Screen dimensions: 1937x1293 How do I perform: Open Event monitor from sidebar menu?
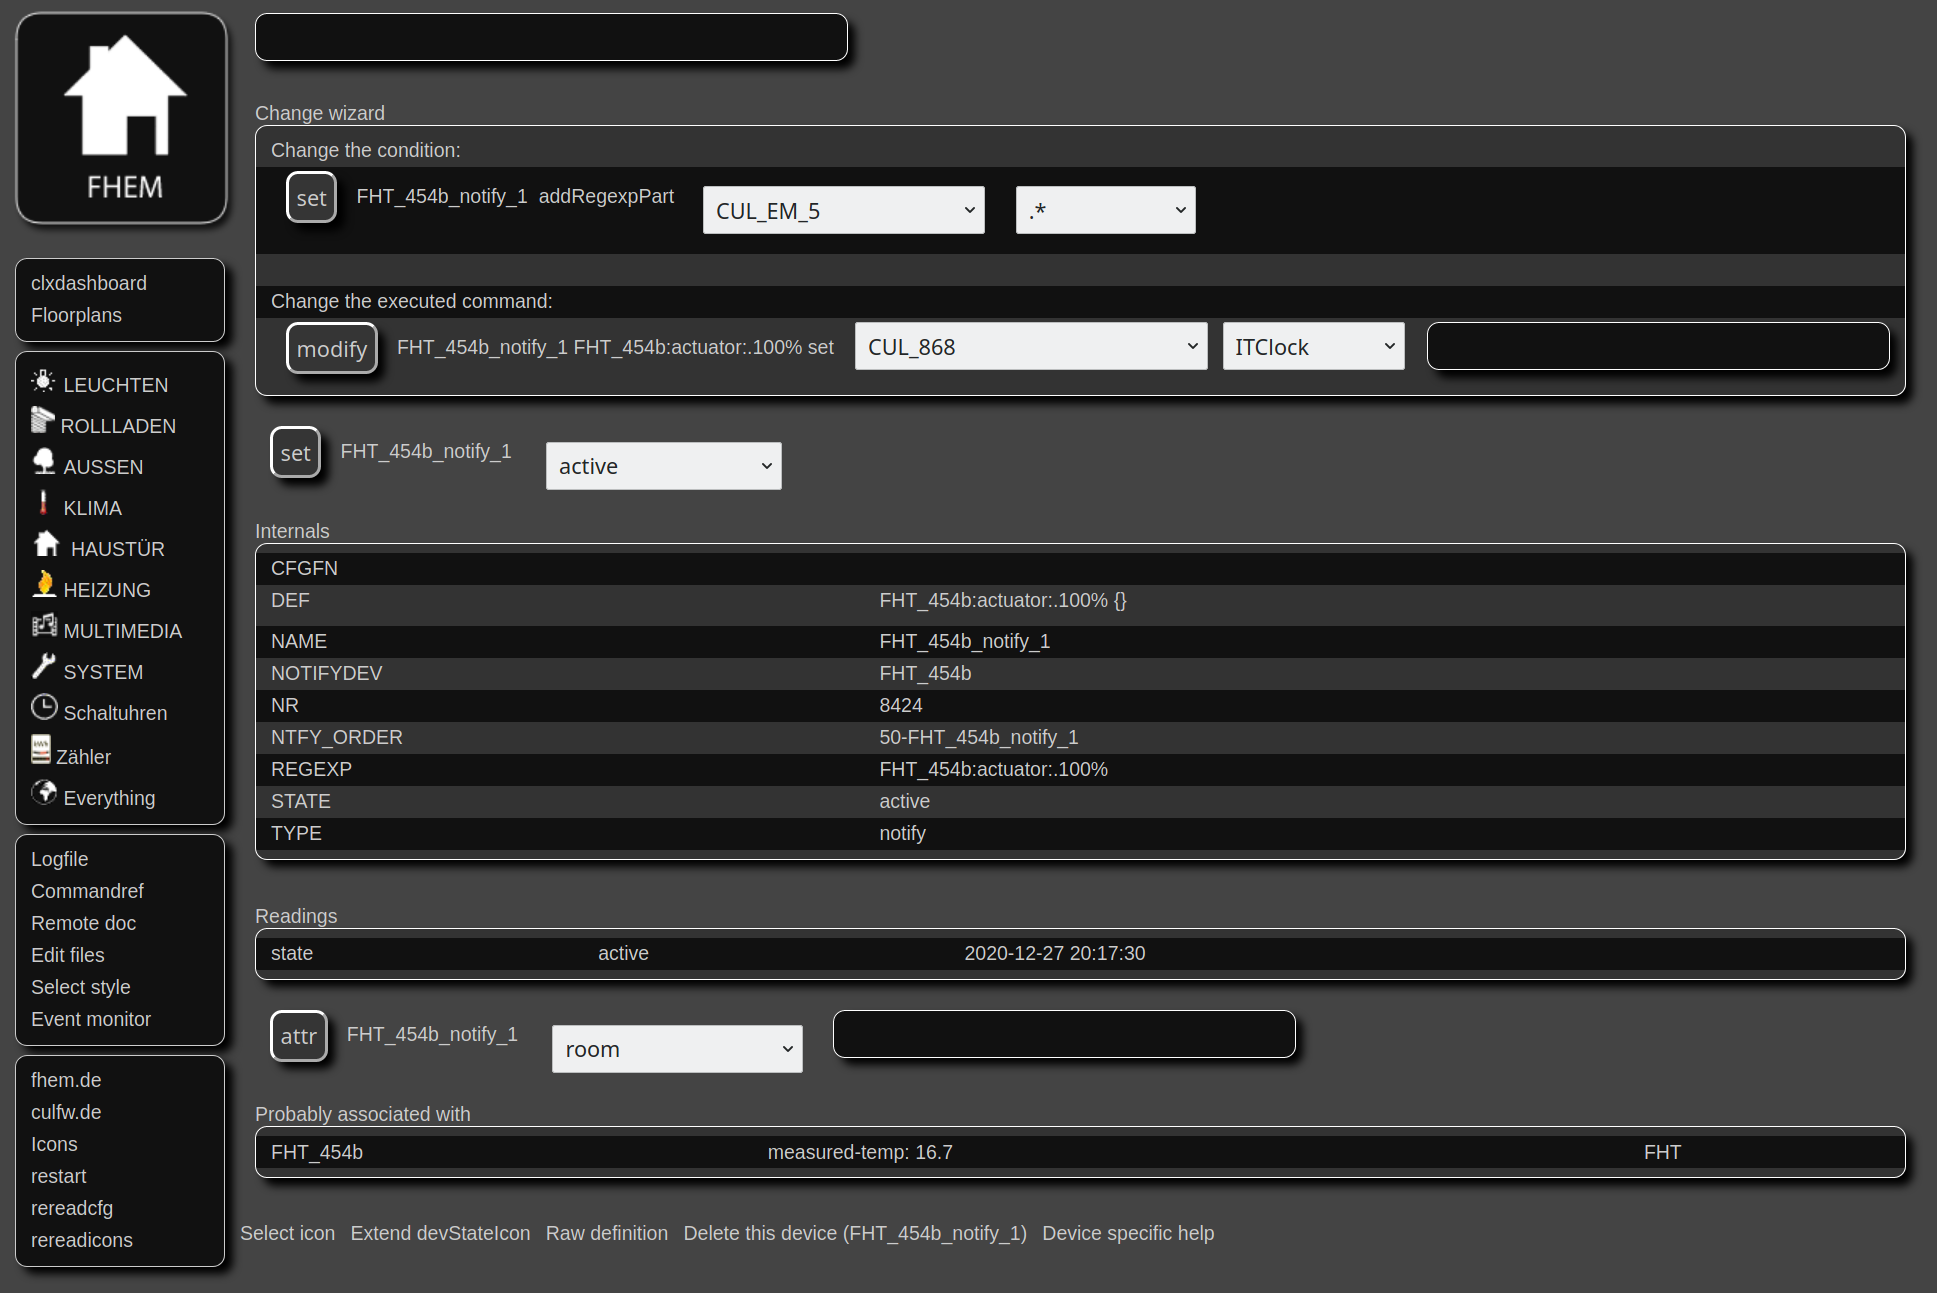point(91,1019)
